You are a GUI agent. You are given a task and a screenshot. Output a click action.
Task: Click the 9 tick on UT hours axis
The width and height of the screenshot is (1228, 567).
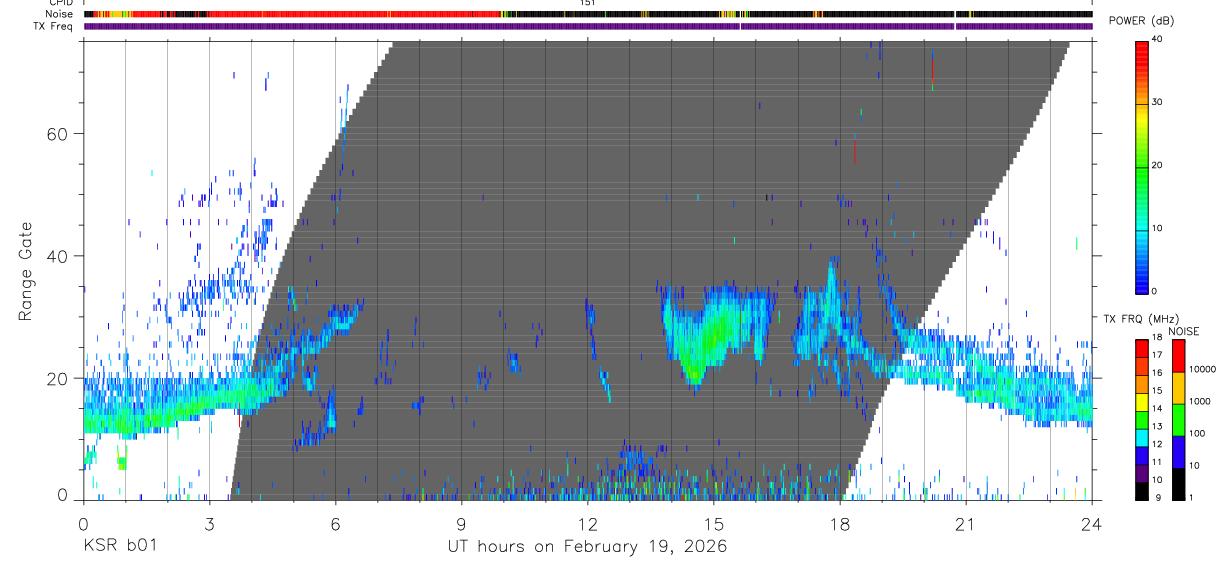pyautogui.click(x=462, y=523)
